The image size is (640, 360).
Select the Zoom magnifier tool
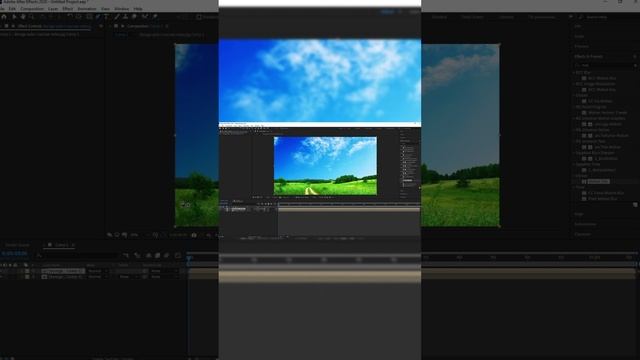coord(31,17)
